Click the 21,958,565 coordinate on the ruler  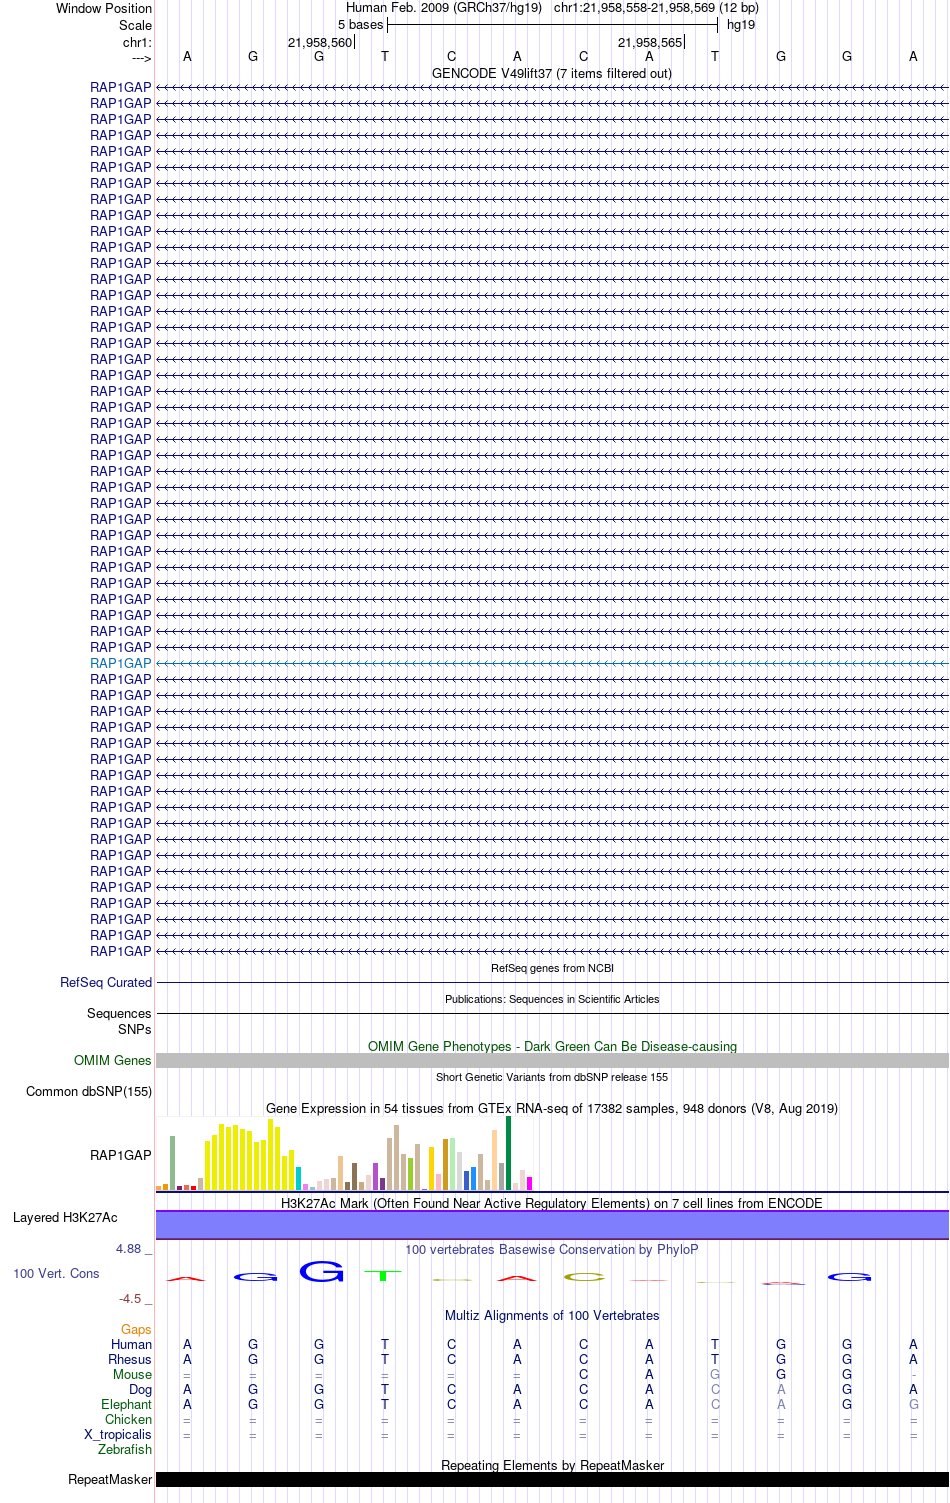click(x=650, y=42)
